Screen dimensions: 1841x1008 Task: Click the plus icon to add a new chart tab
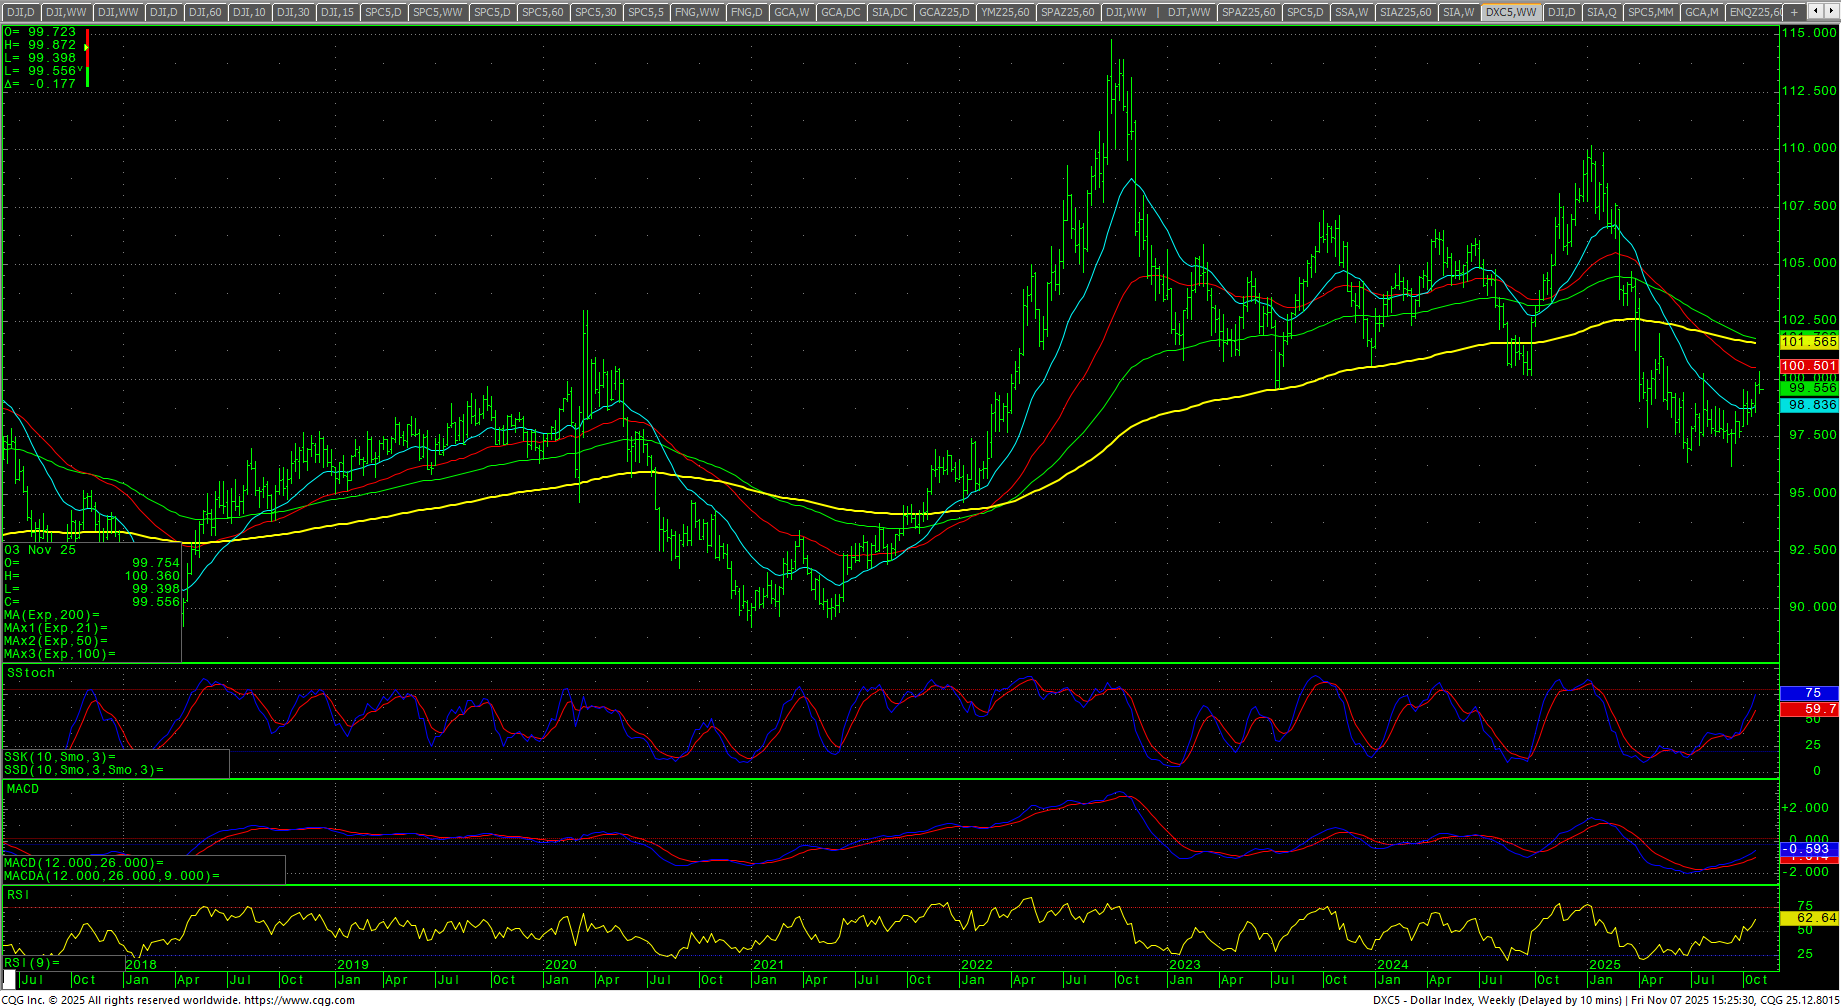coord(1795,12)
